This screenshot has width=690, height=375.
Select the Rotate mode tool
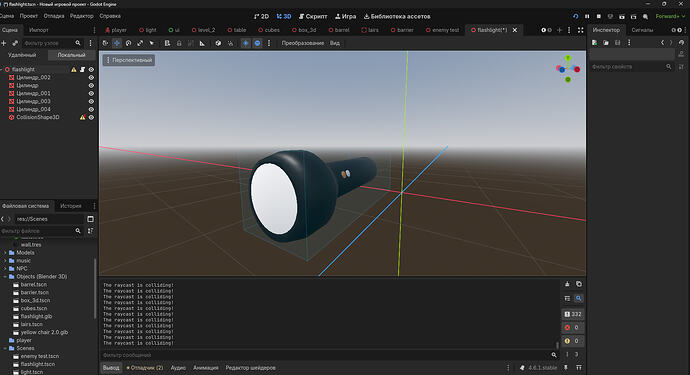(x=128, y=43)
